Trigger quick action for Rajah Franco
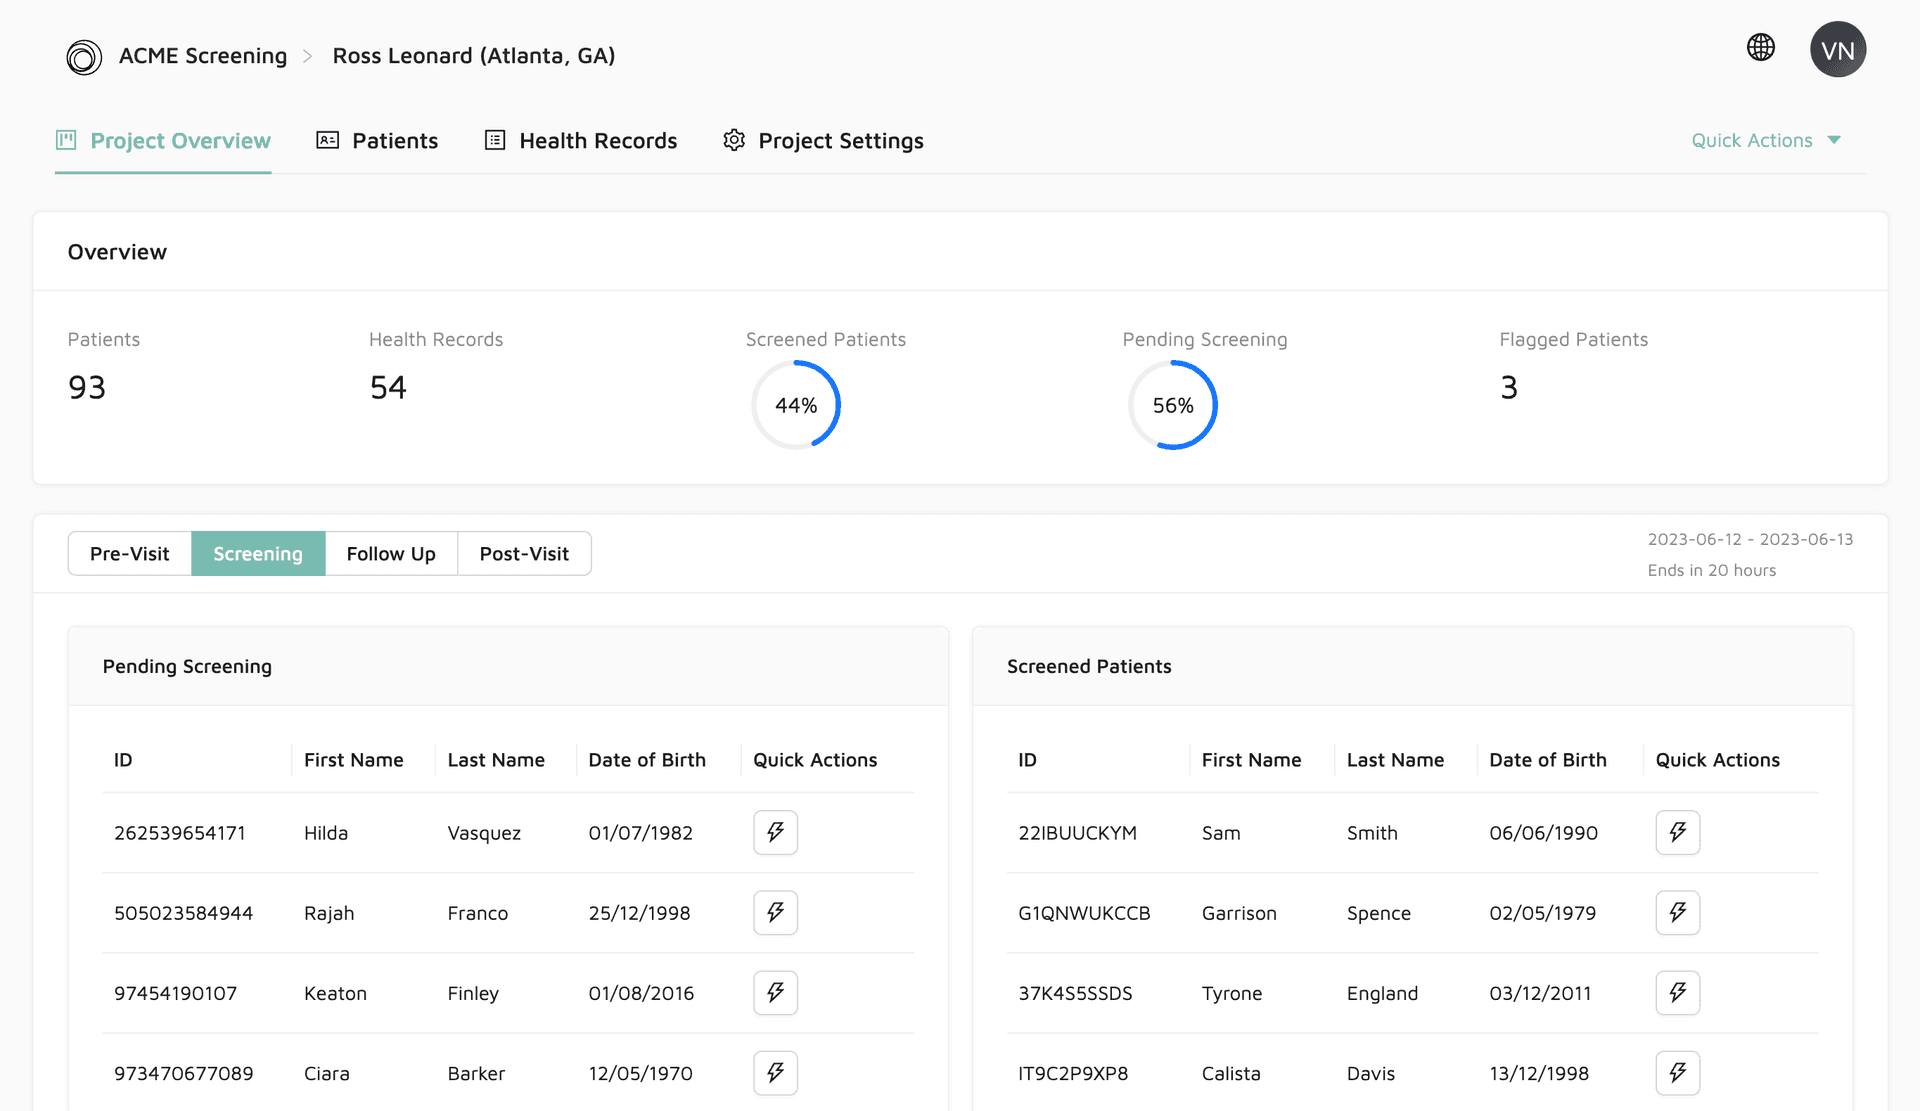Viewport: 1920px width, 1111px height. coord(775,913)
